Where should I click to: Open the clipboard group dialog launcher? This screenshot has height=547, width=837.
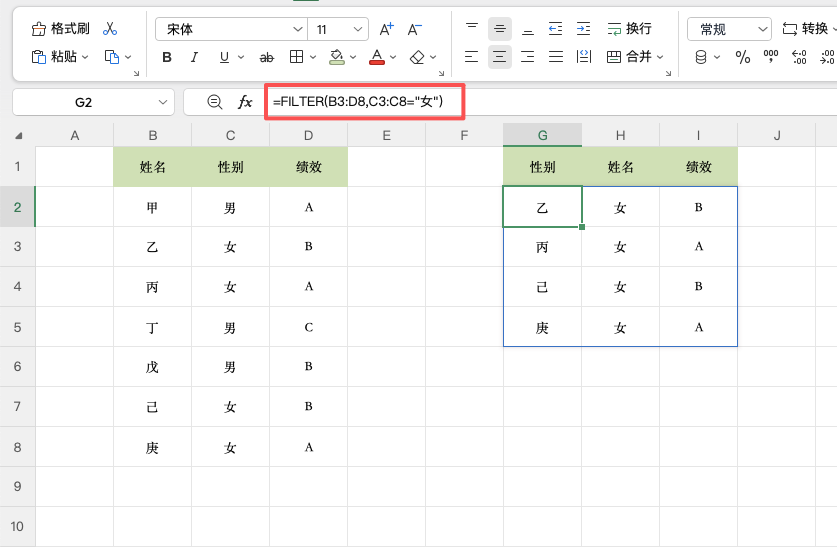pyautogui.click(x=136, y=73)
